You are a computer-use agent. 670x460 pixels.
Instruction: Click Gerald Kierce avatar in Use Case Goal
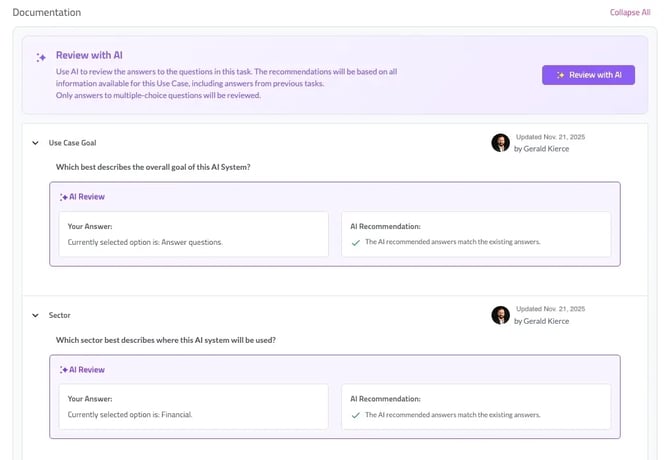point(500,143)
